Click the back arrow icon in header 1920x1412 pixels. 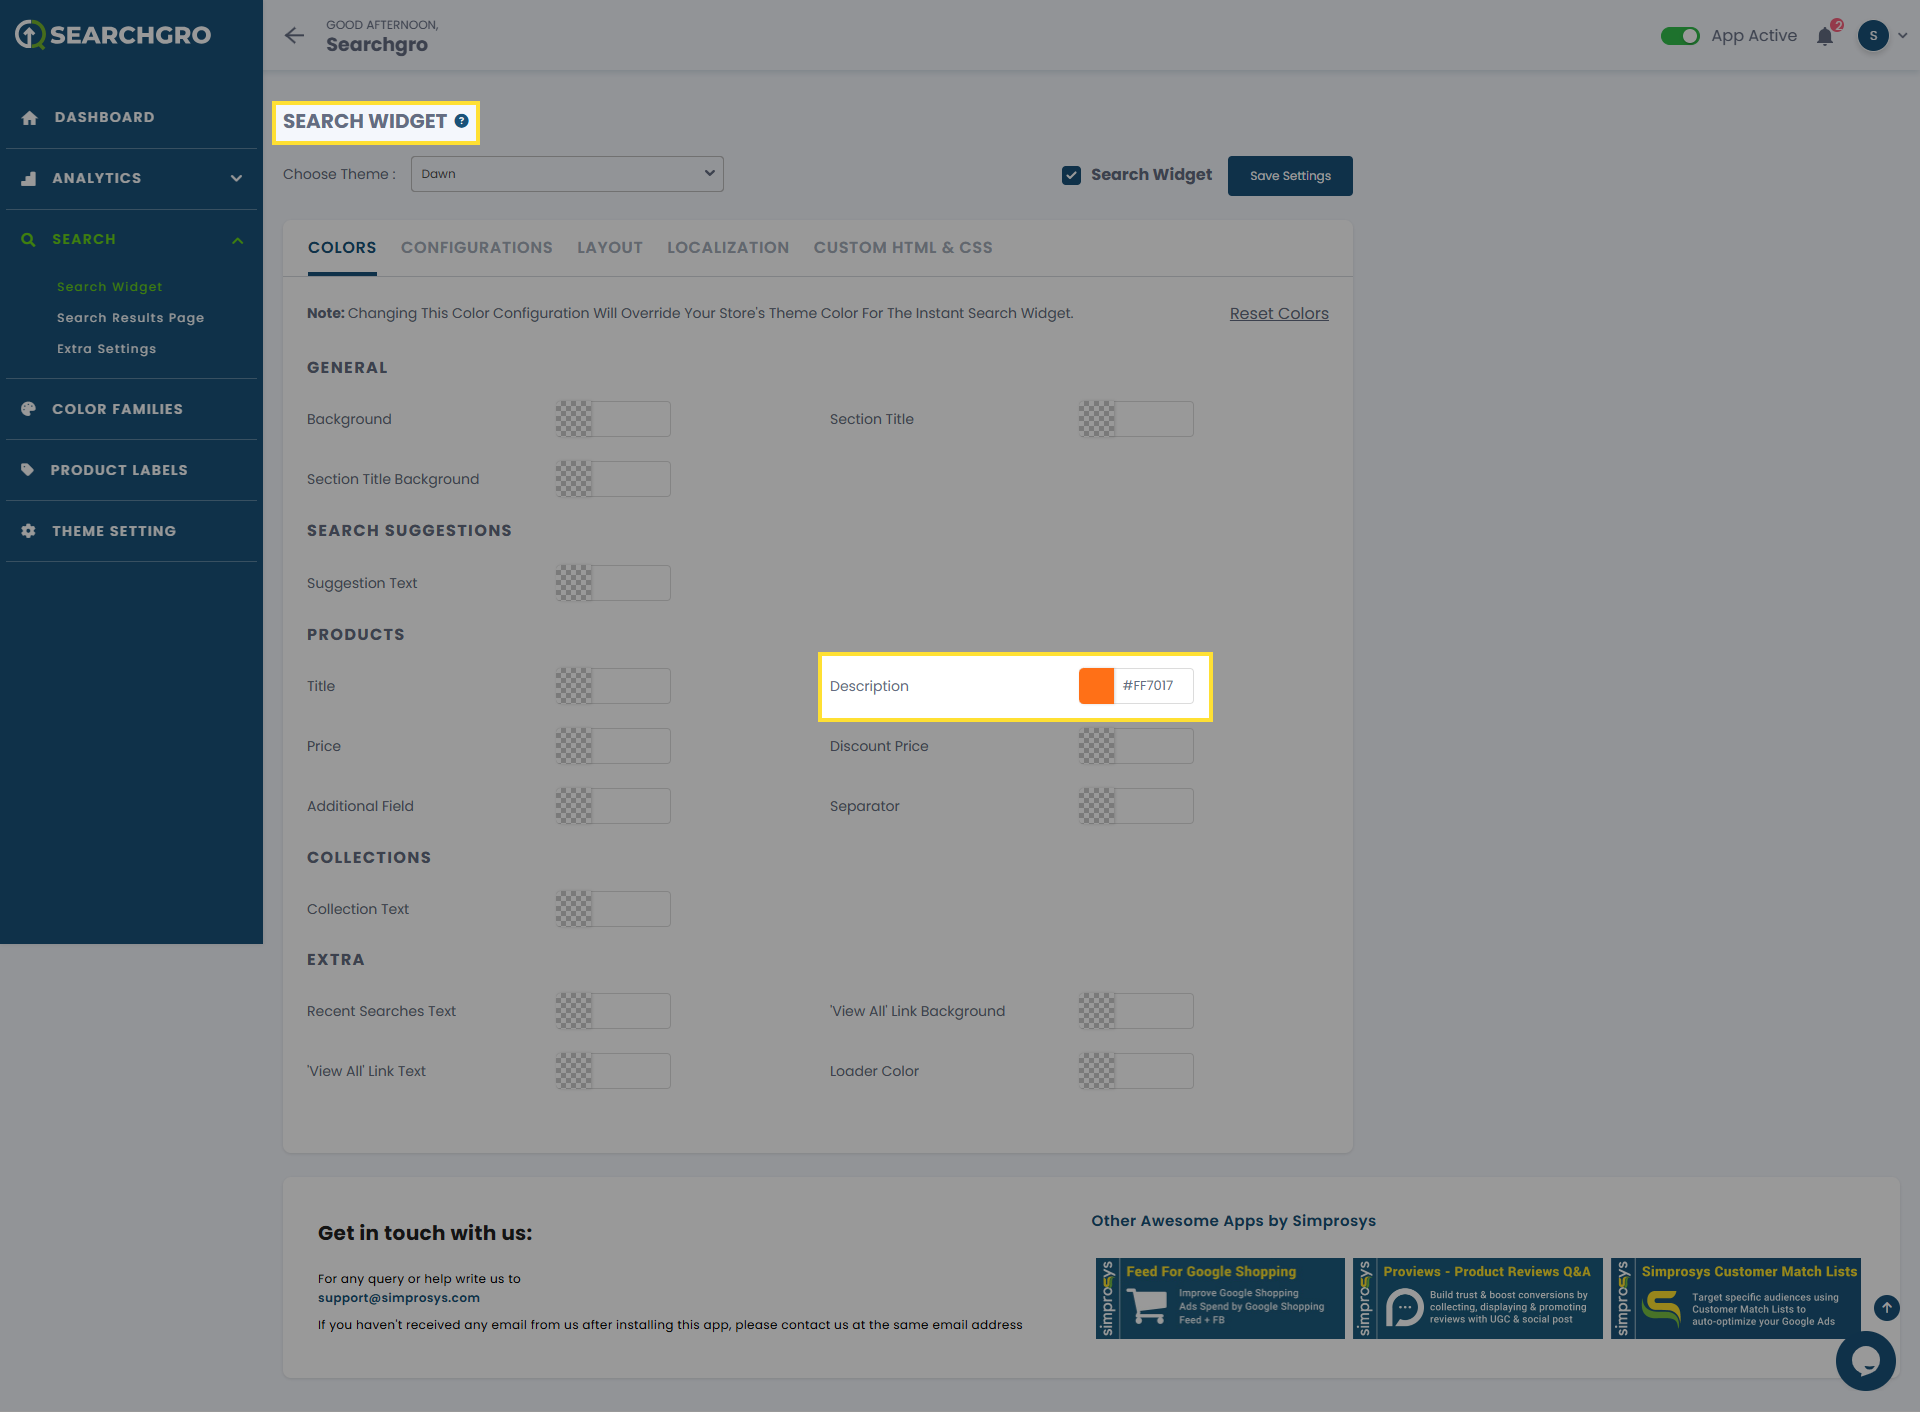[294, 36]
